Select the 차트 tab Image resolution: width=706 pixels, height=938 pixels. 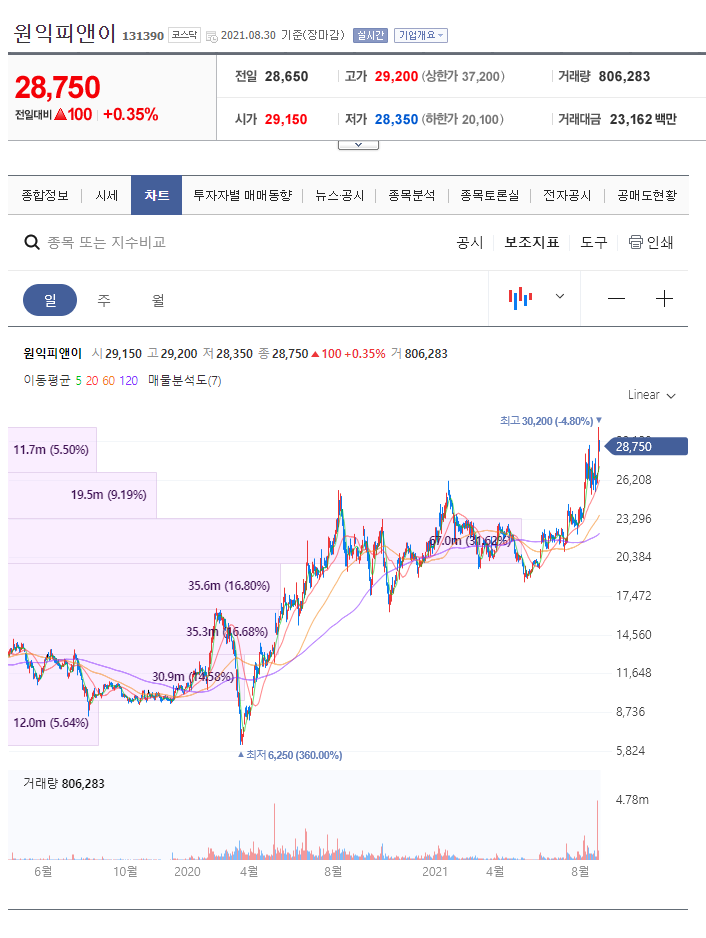pos(156,195)
